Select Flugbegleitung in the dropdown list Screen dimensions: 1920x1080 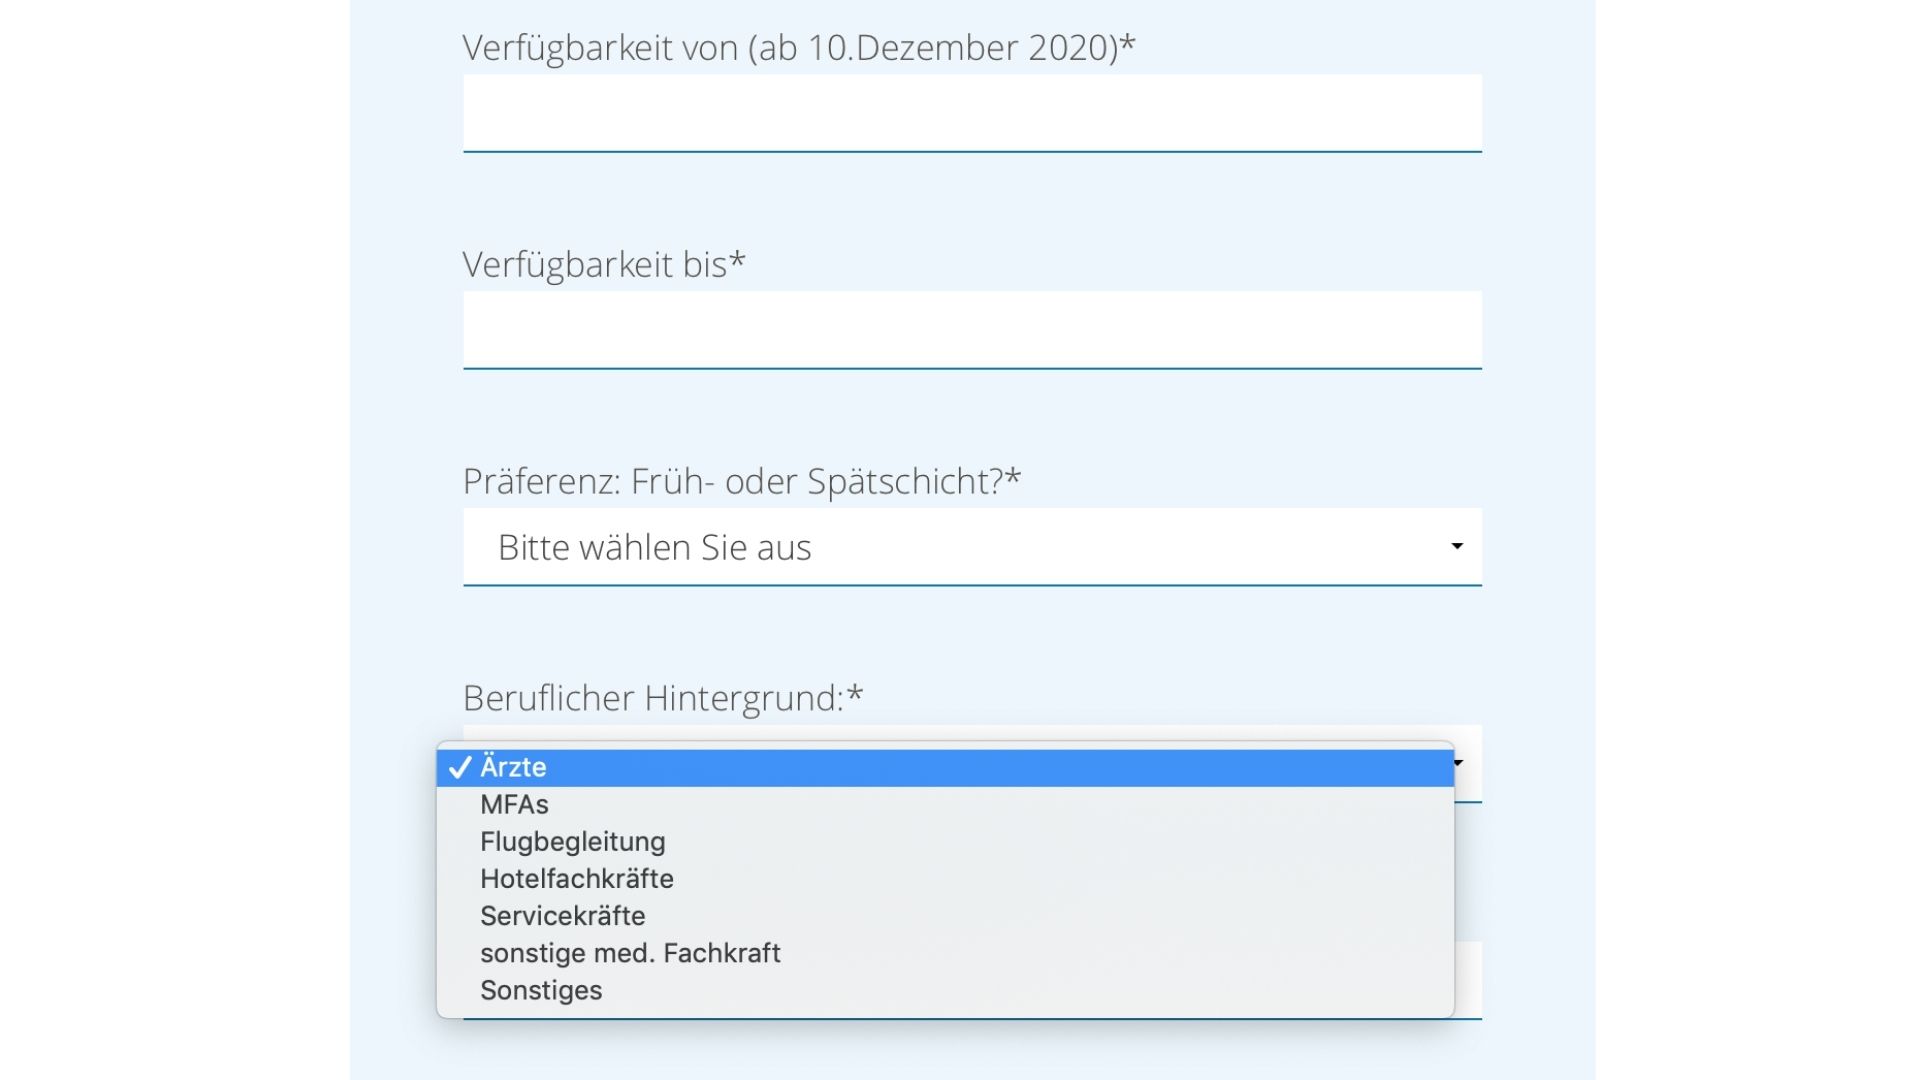572,842
